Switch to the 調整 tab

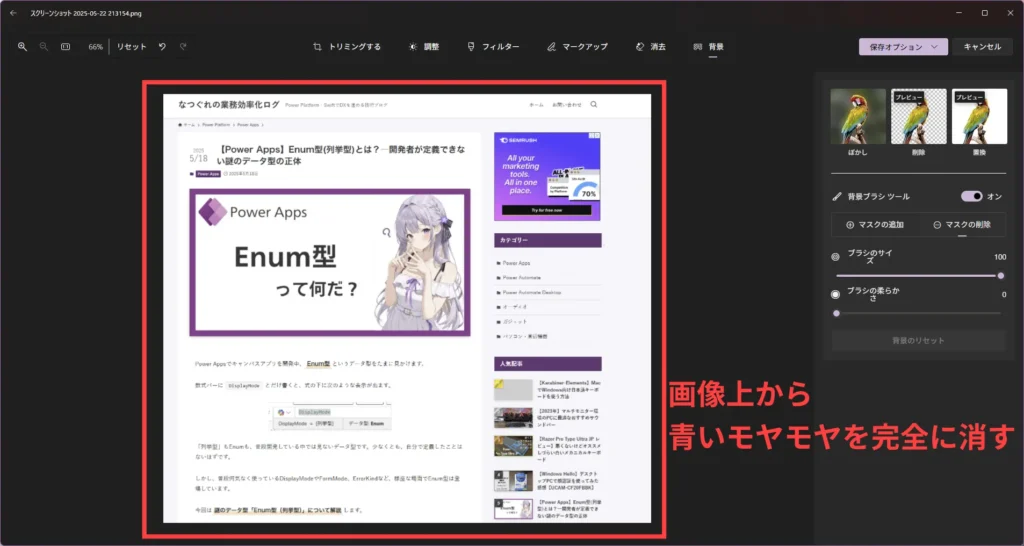click(424, 47)
